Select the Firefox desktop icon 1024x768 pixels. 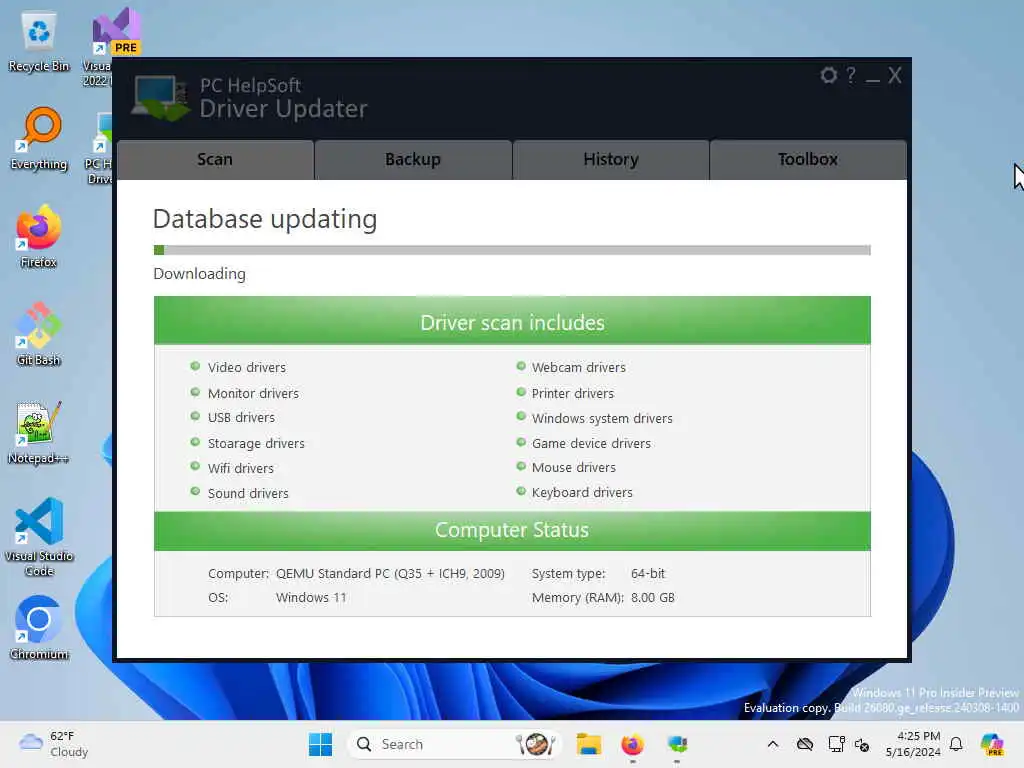[x=39, y=236]
